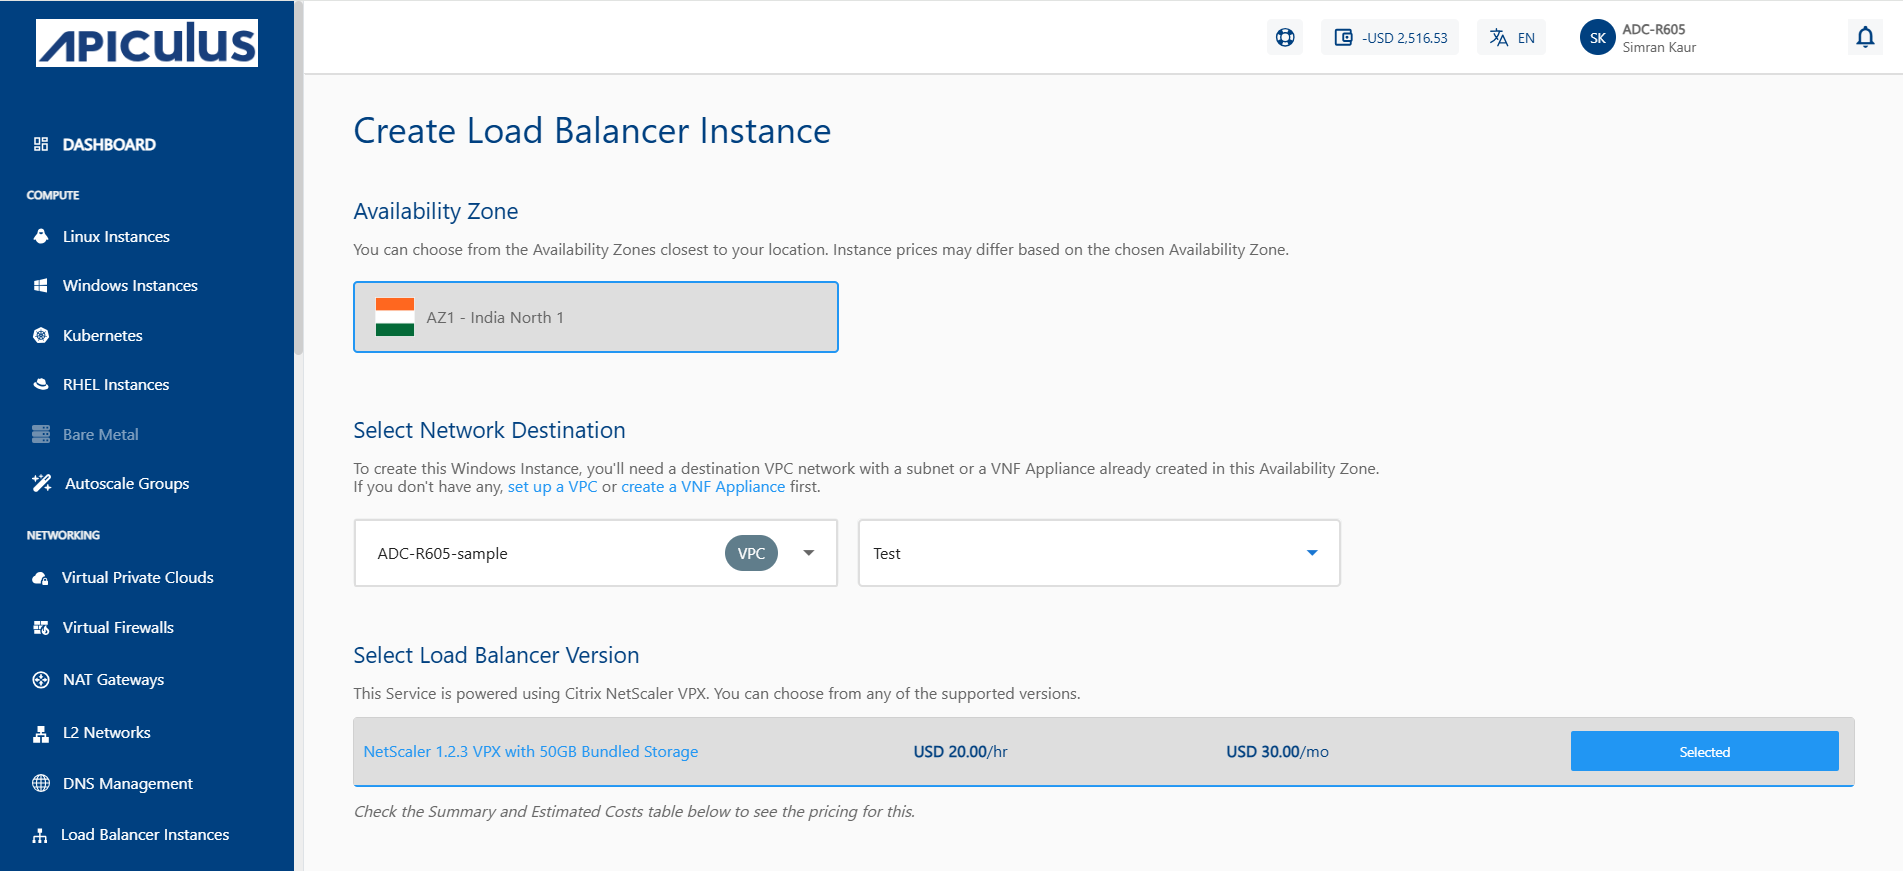Click the Selected button for NetScaler
The width and height of the screenshot is (1903, 871).
click(1704, 751)
